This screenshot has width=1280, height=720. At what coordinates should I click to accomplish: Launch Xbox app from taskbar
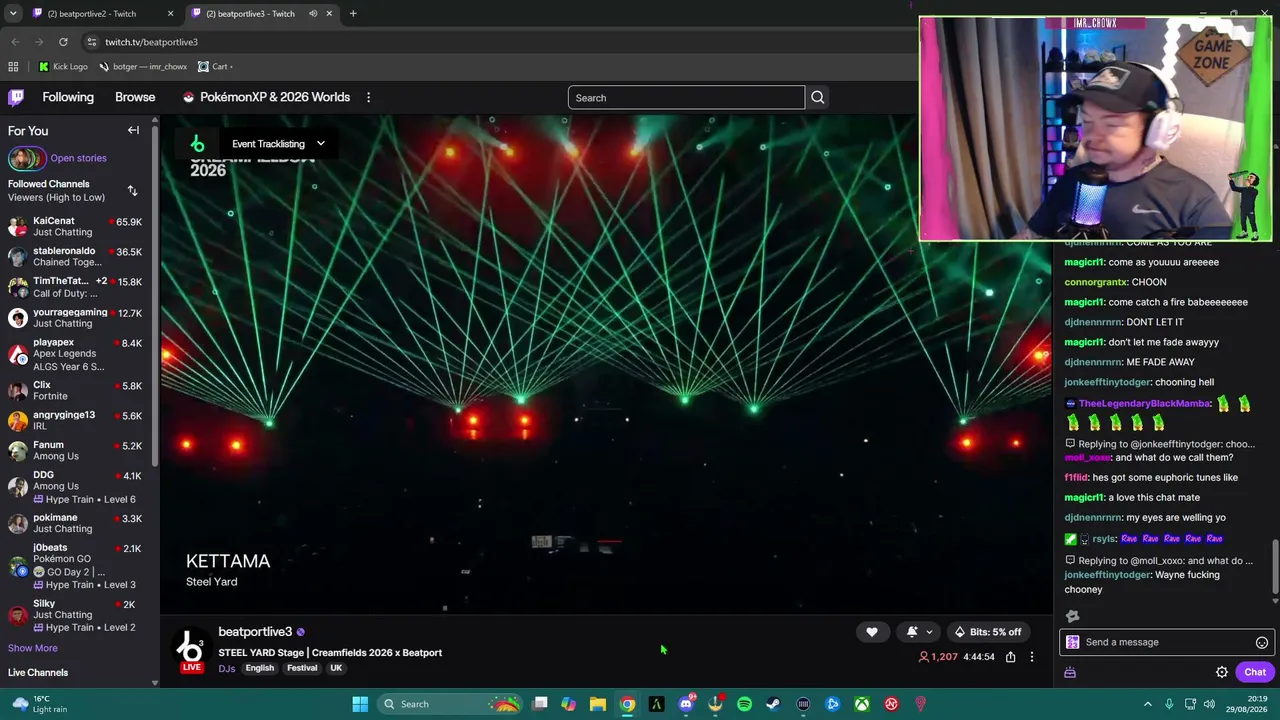[x=861, y=704]
